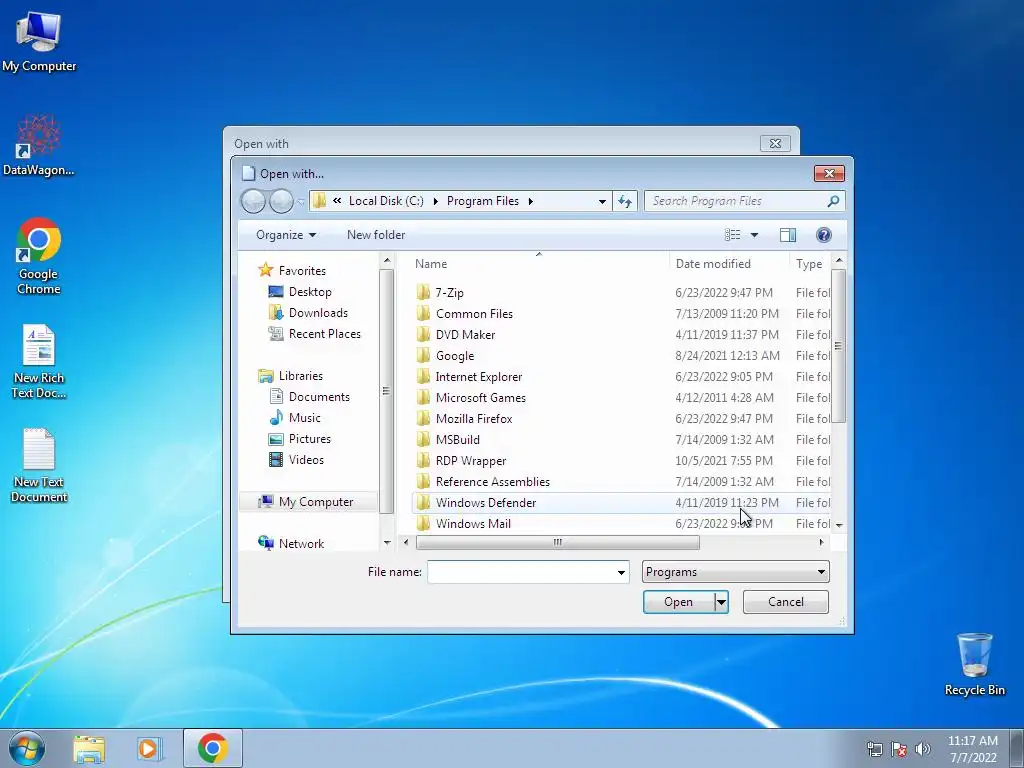
Task: Select the Google folder icon in list
Action: pos(423,355)
